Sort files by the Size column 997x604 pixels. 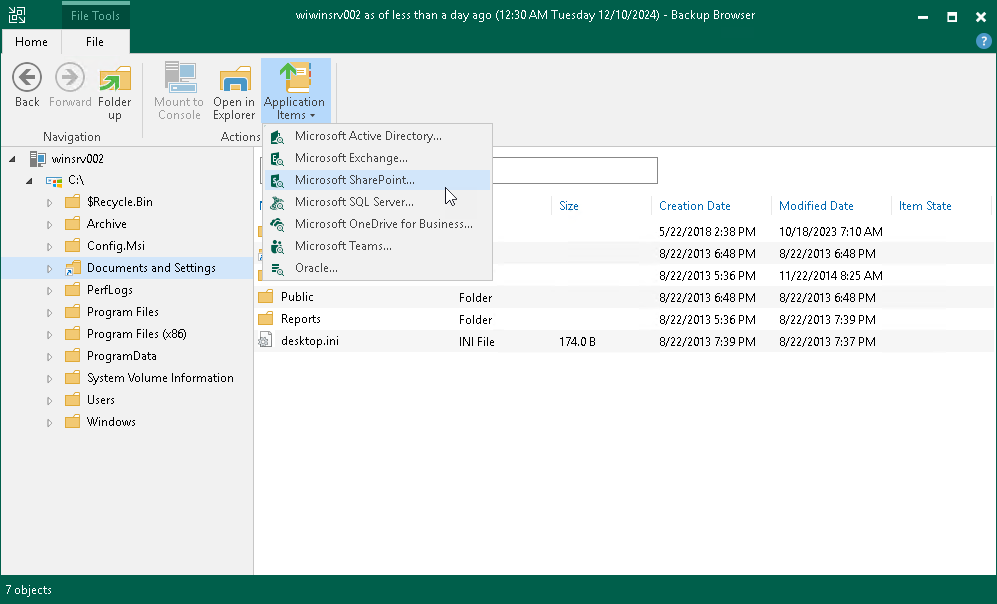(x=569, y=205)
